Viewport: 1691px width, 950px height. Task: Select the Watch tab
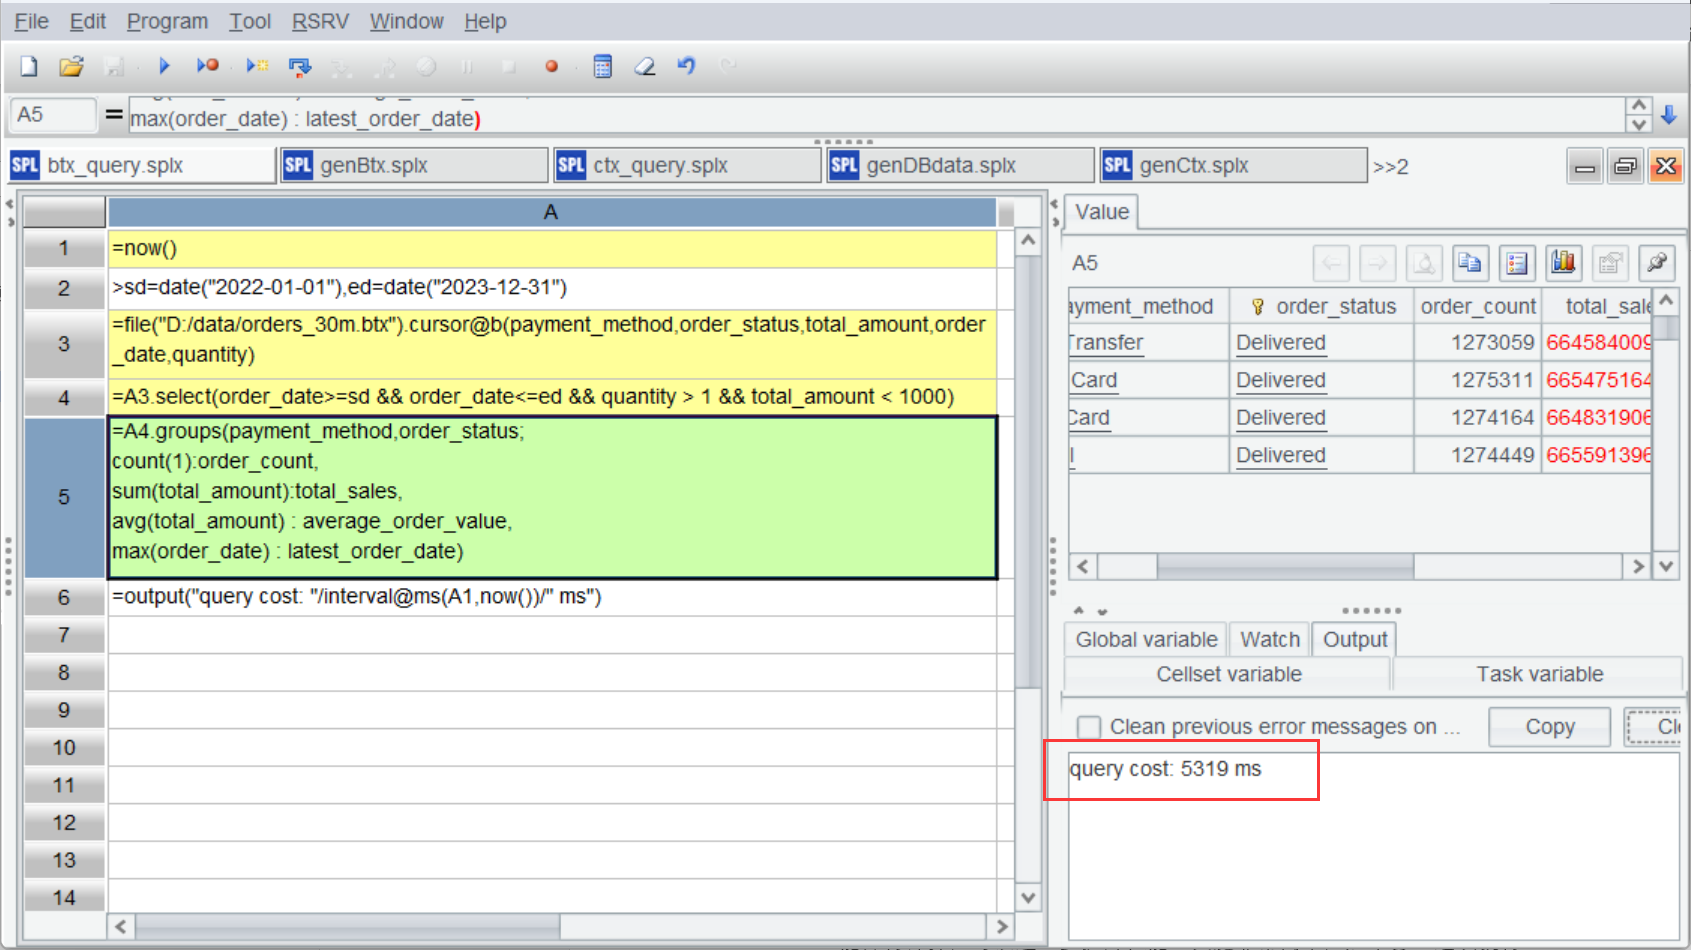1270,639
